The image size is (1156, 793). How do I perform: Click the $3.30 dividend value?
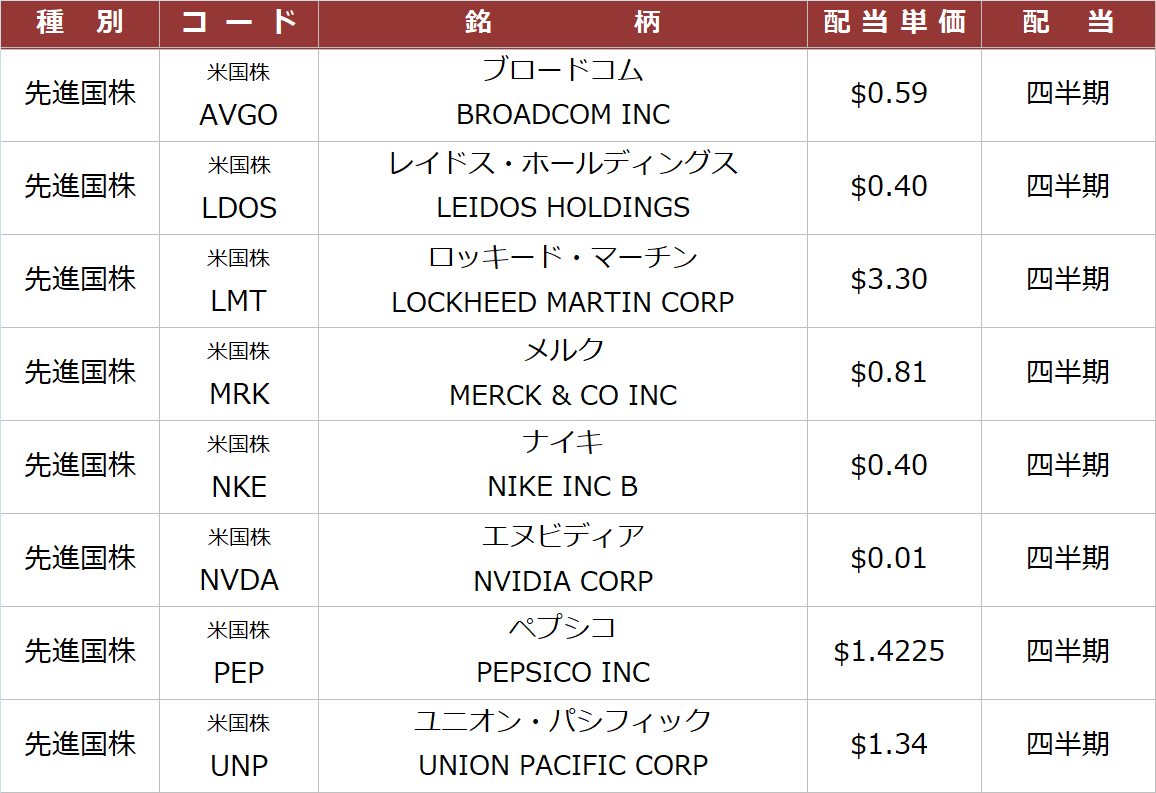[889, 279]
